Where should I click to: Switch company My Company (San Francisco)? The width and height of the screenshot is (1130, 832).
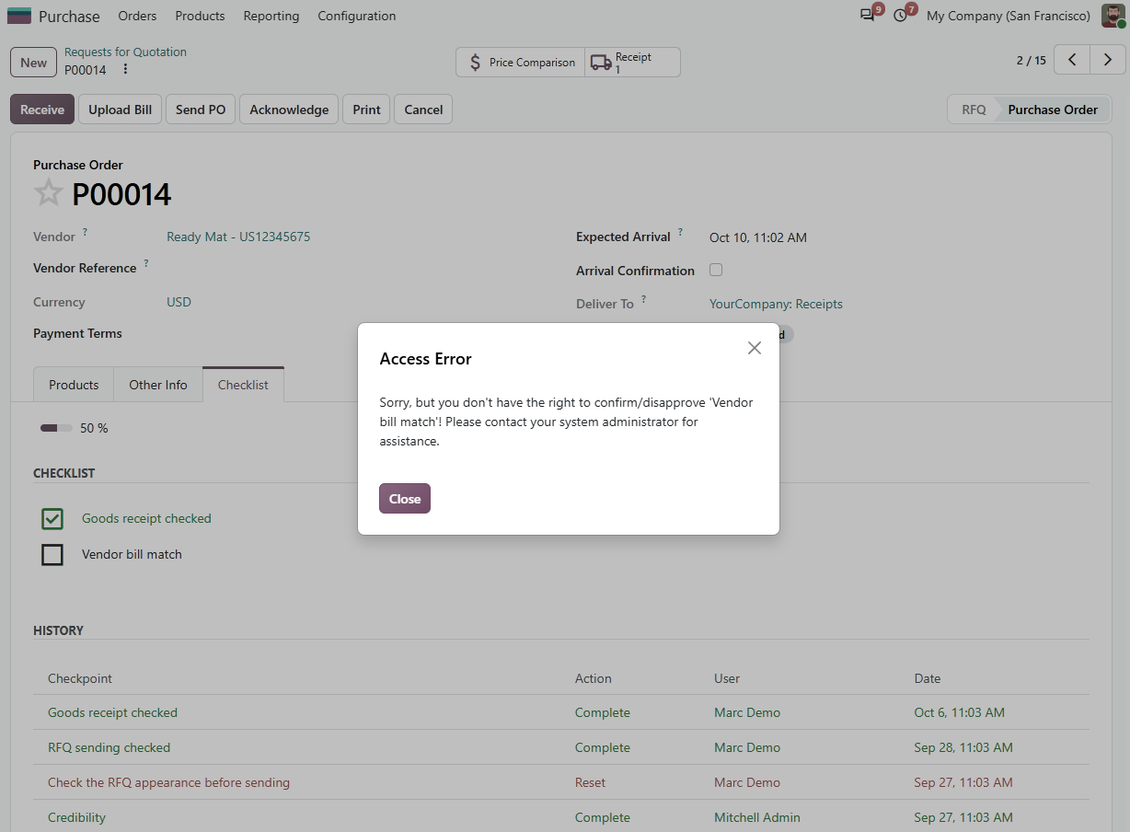[1008, 16]
